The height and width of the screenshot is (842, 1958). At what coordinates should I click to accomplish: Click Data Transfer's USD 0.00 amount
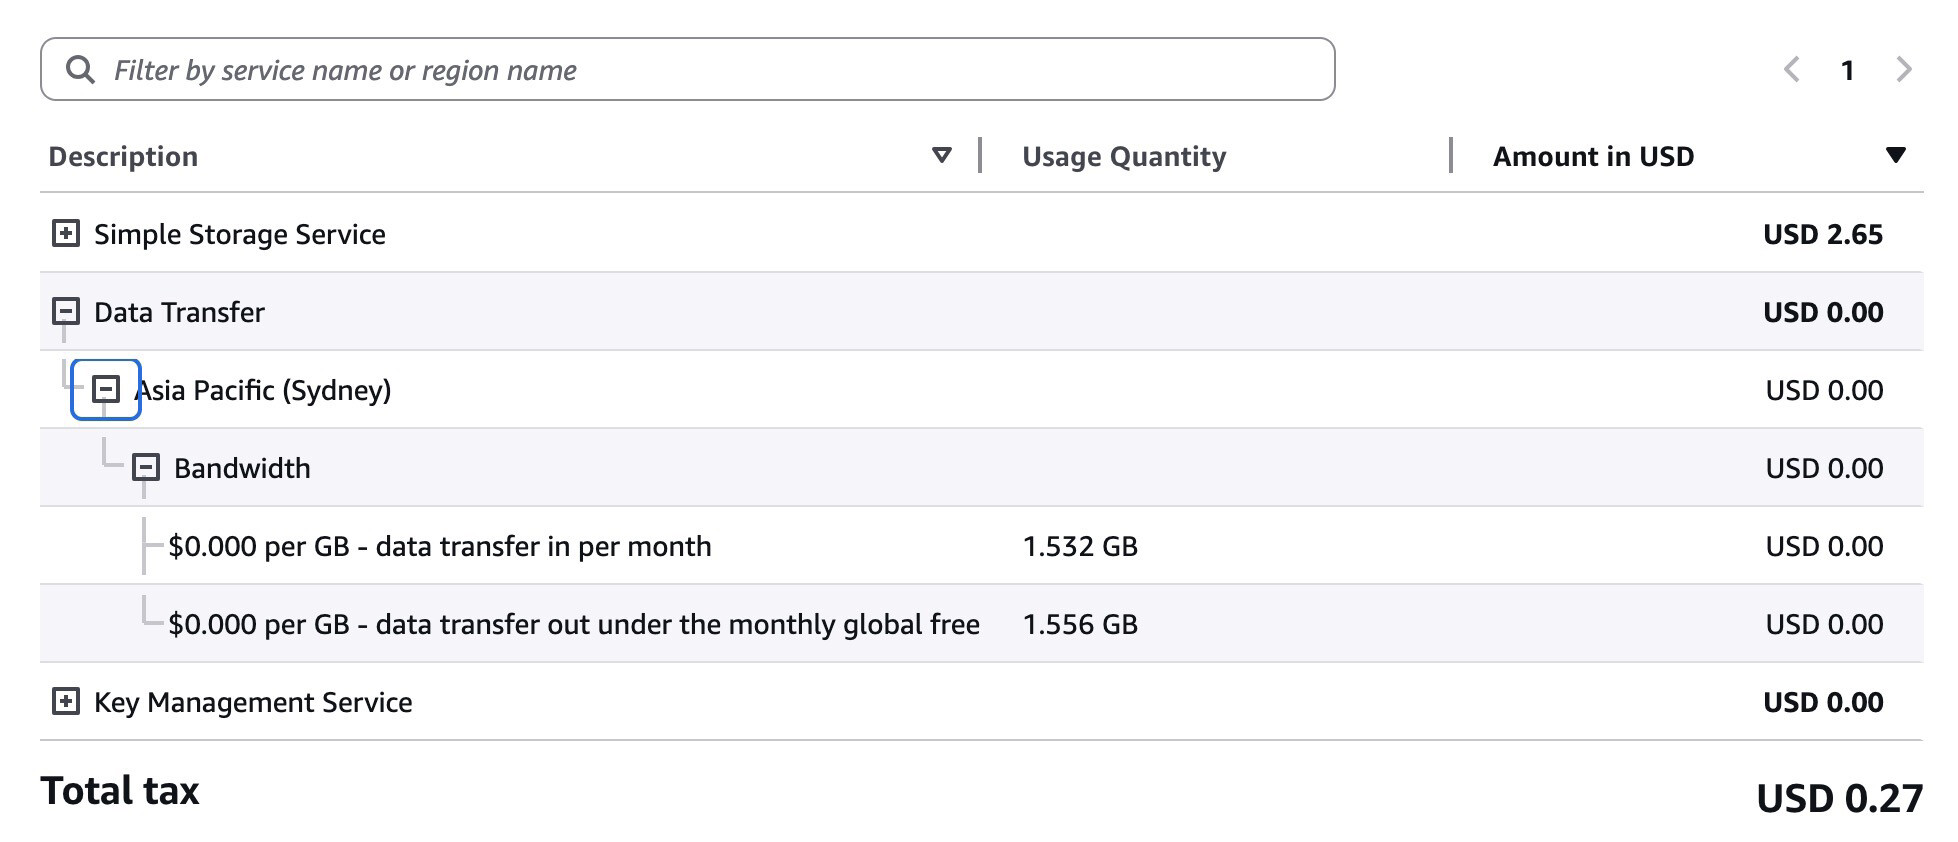tap(1823, 312)
